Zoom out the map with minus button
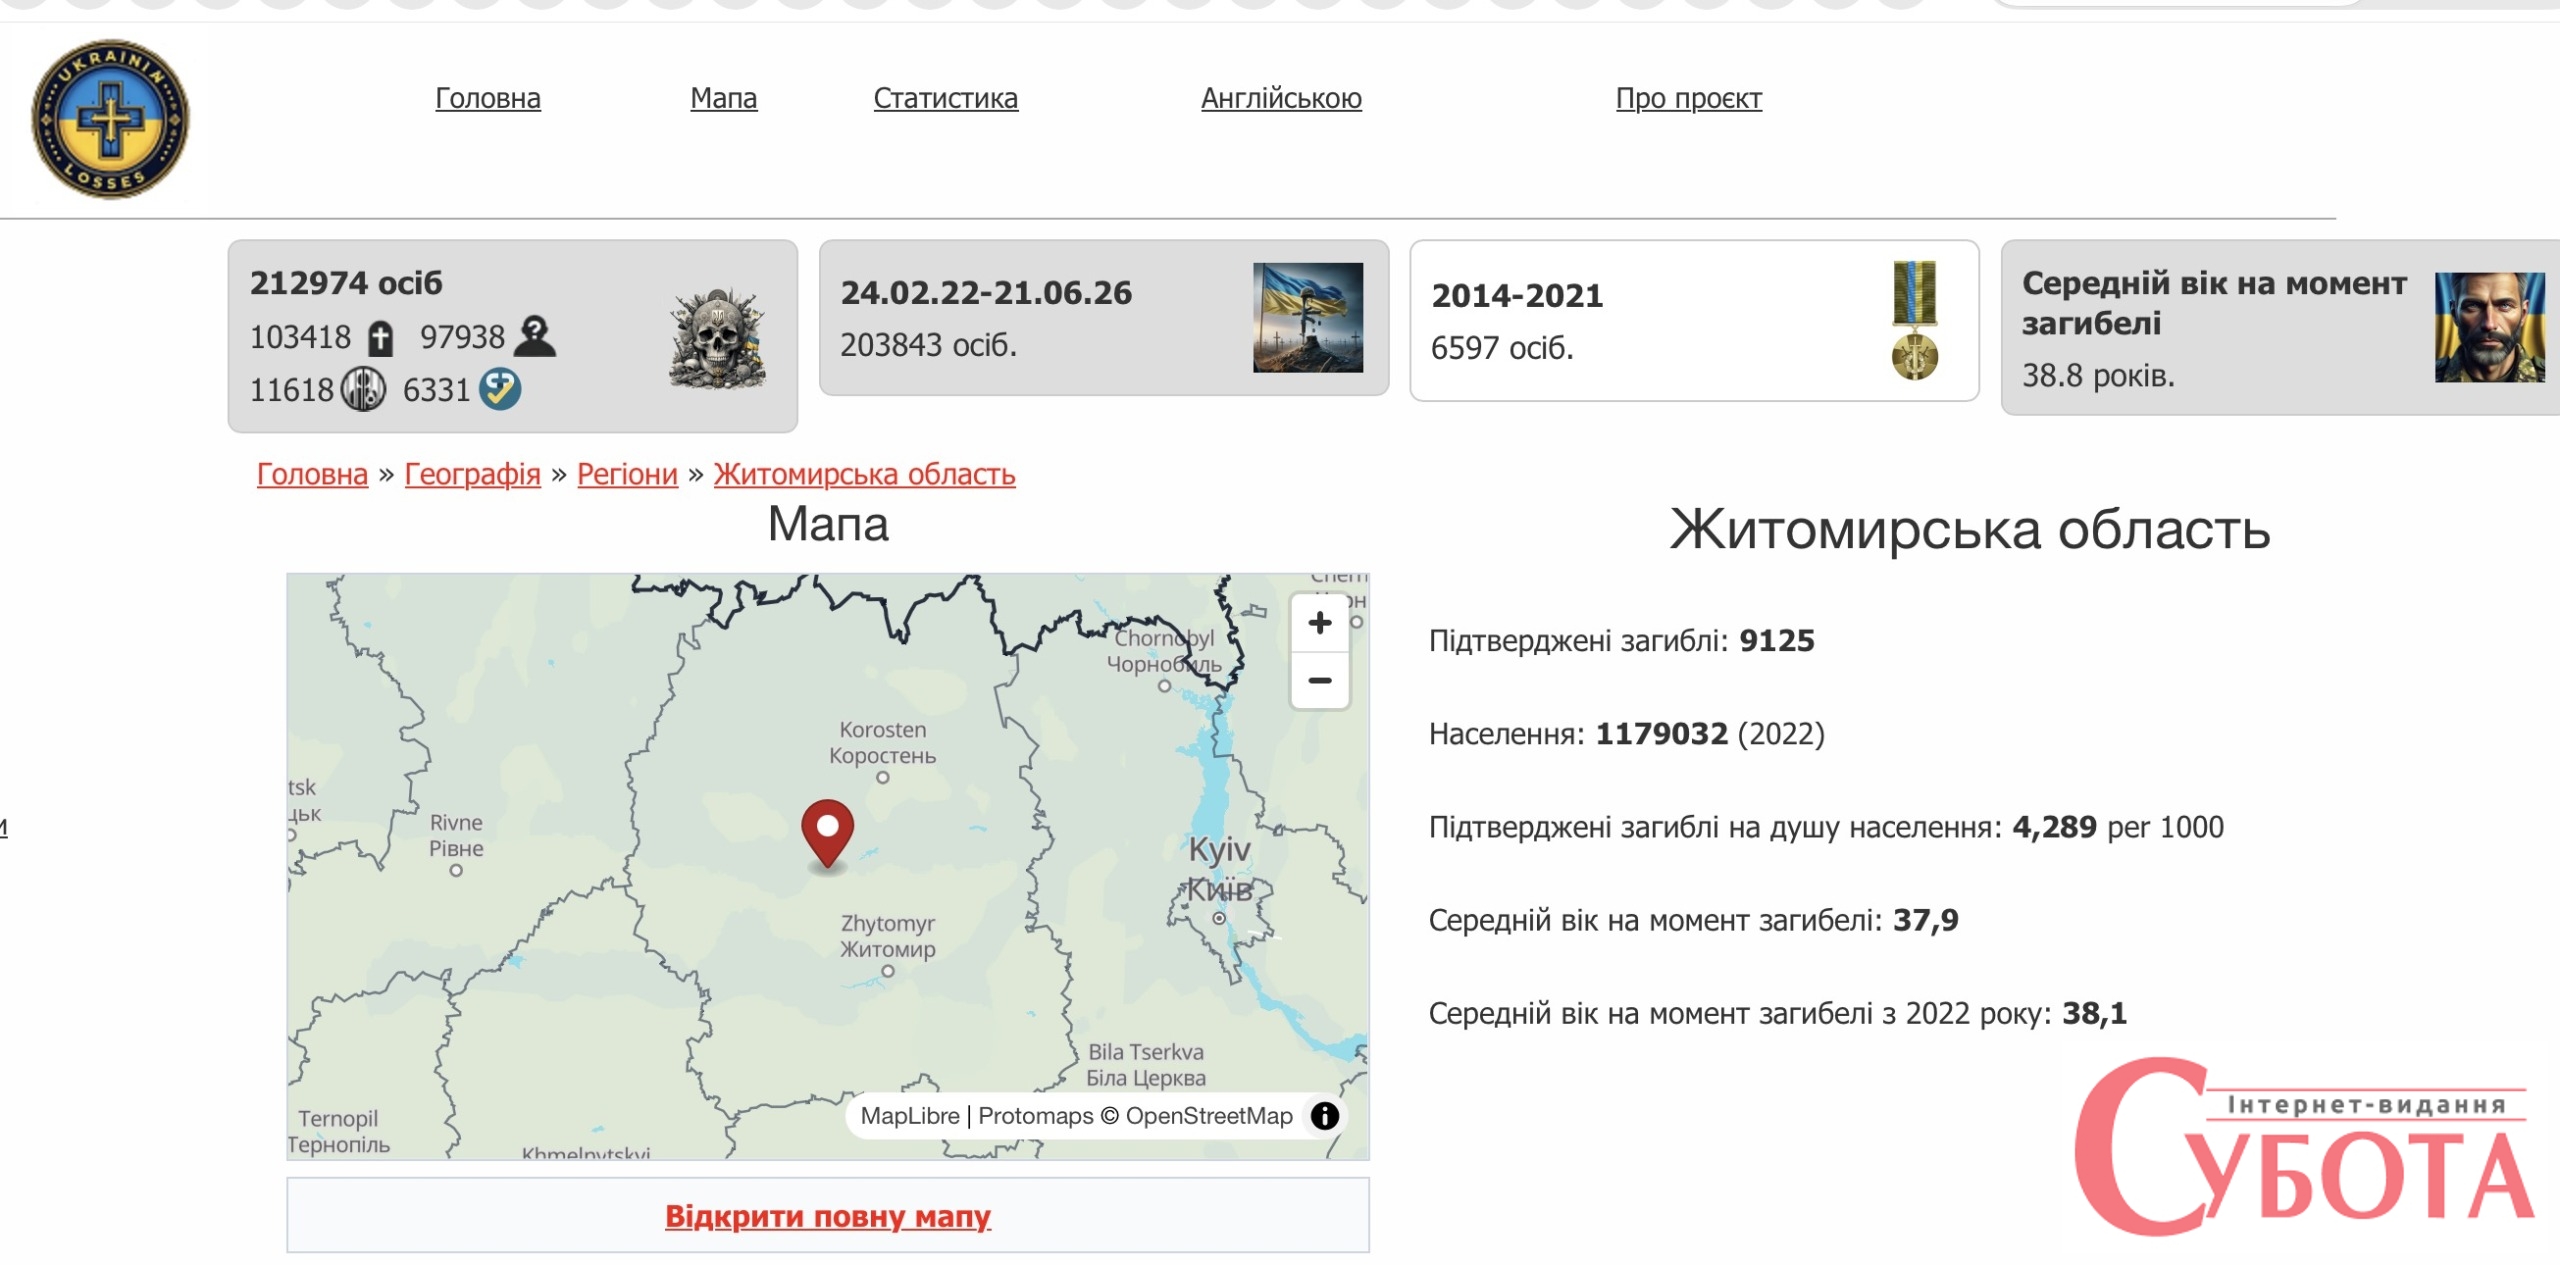The image size is (2560, 1265). [1320, 680]
